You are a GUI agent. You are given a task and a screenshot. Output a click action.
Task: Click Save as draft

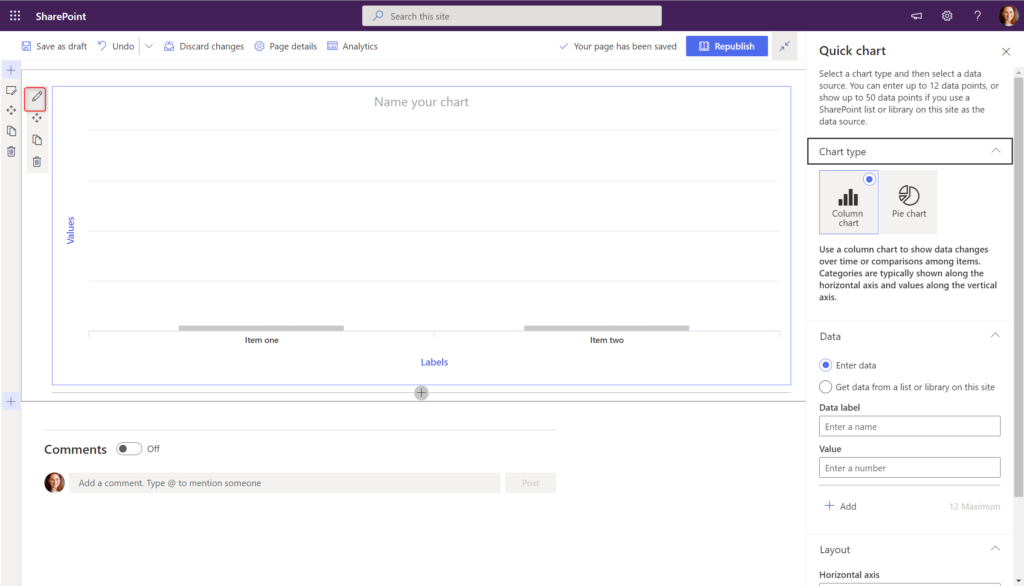click(54, 46)
